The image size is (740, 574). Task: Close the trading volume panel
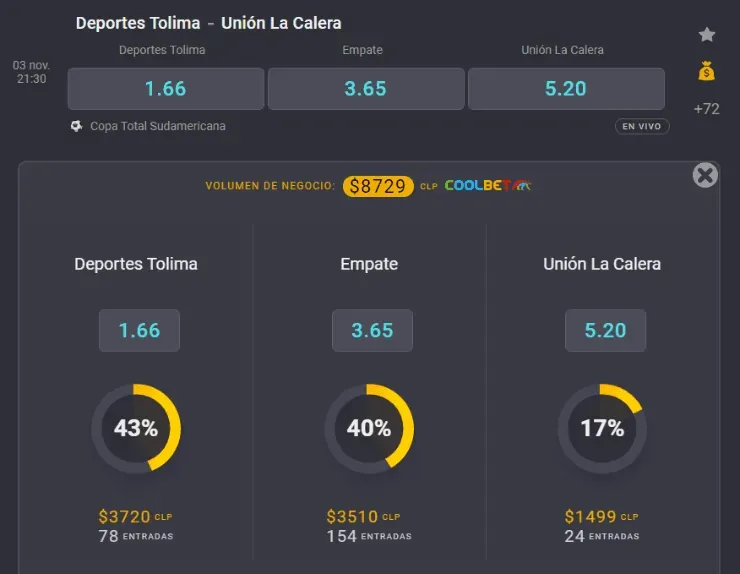point(705,176)
